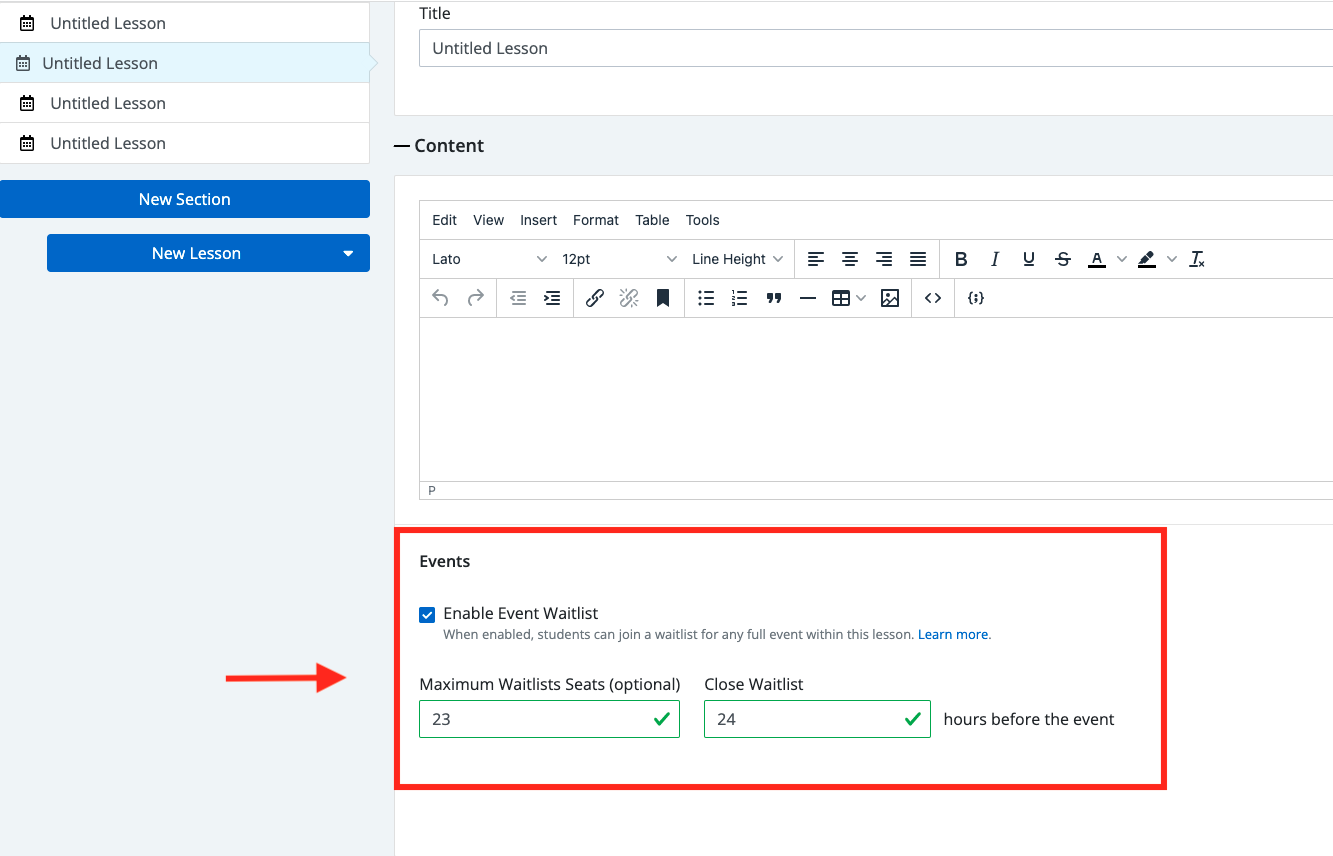Insert a merge field variable

tap(976, 298)
